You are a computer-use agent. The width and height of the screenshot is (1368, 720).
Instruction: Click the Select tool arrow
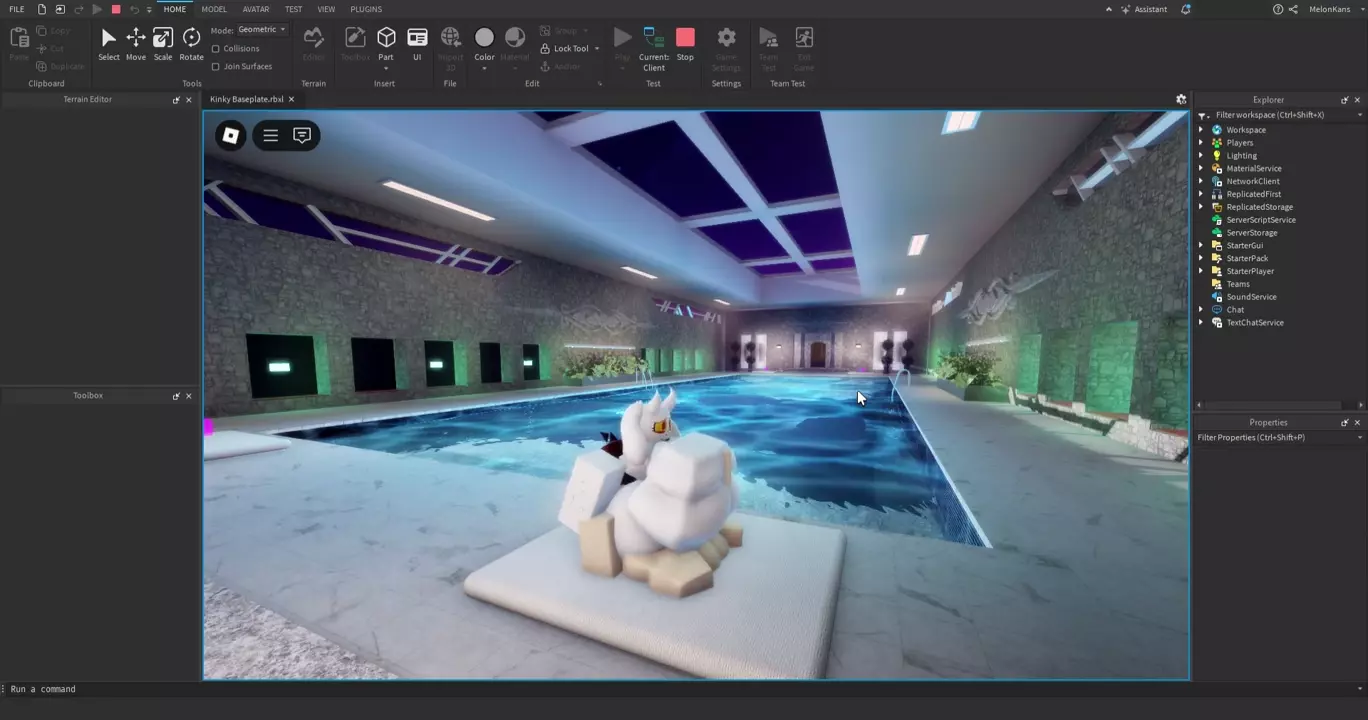pyautogui.click(x=109, y=44)
